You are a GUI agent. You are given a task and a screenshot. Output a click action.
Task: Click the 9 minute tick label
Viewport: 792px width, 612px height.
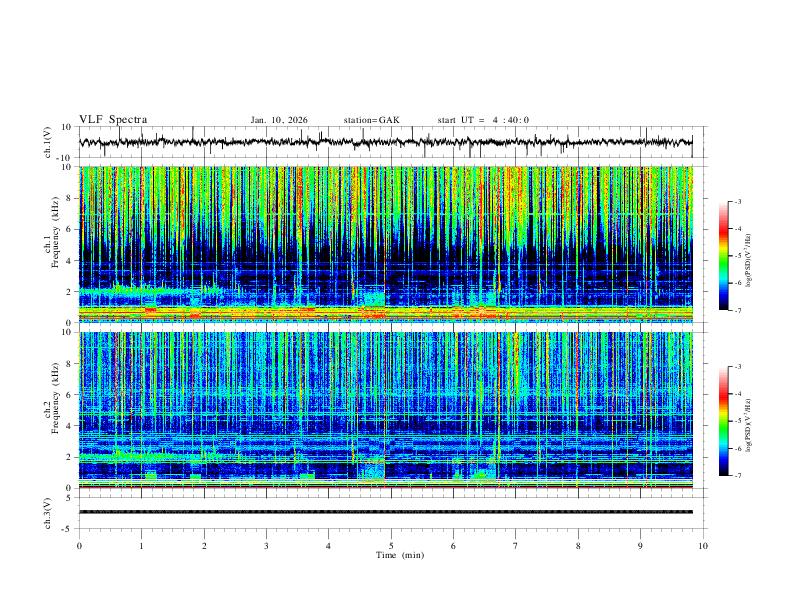click(x=640, y=546)
